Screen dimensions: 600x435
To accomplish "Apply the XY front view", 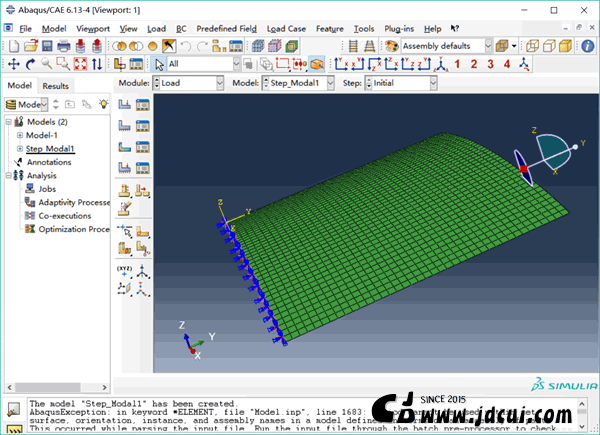I will (341, 64).
